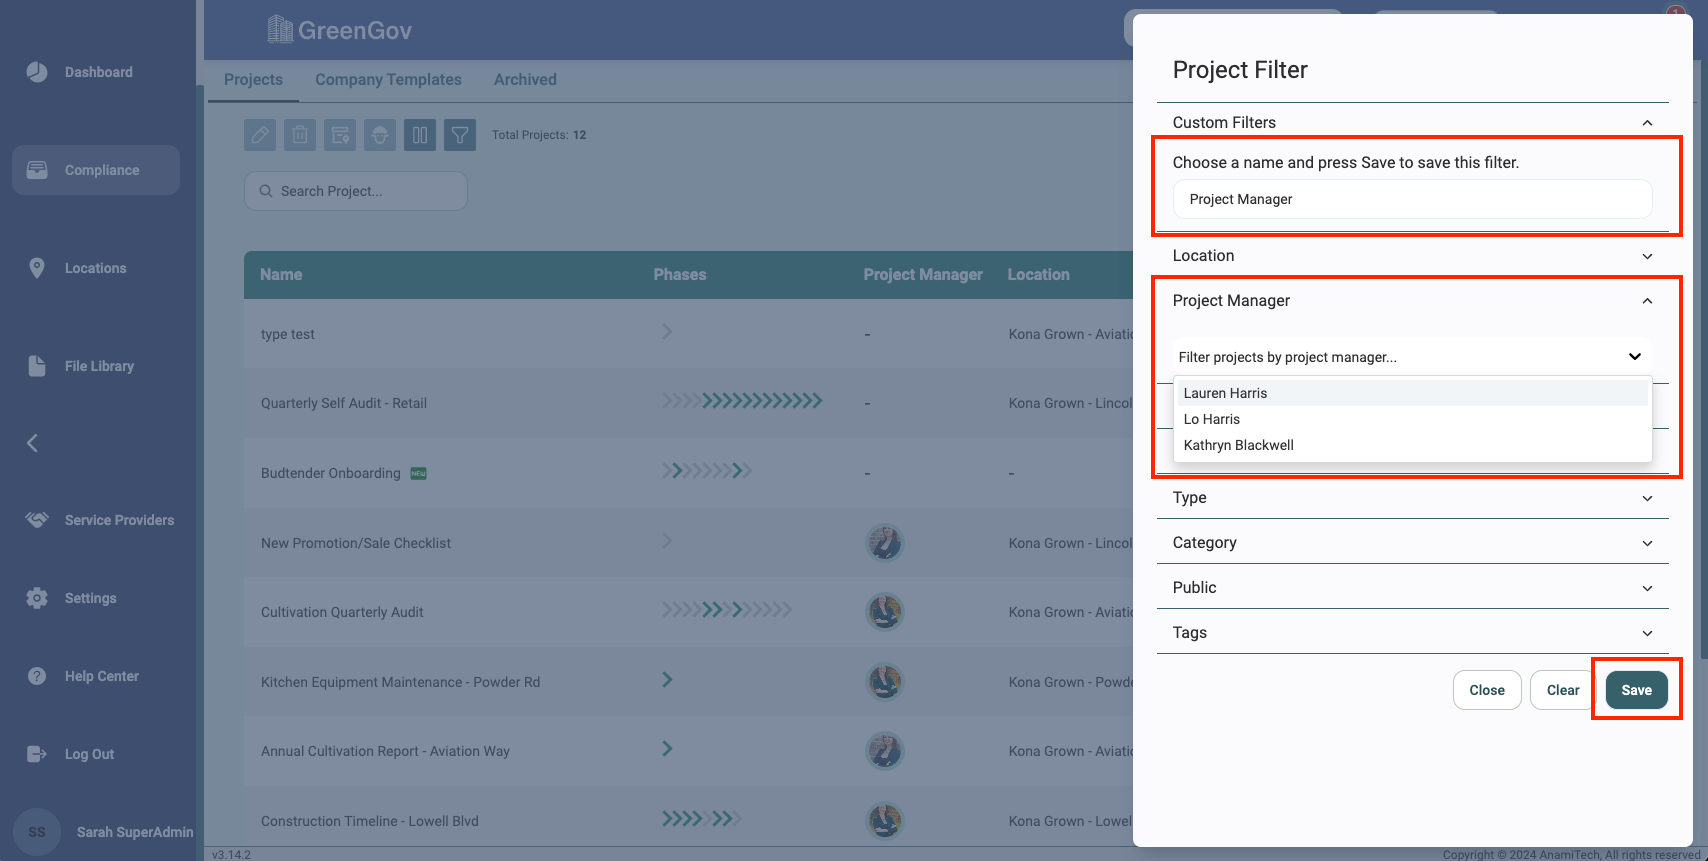Screen dimensions: 1708x861
Task: Open the 'type test' project
Action: click(288, 334)
